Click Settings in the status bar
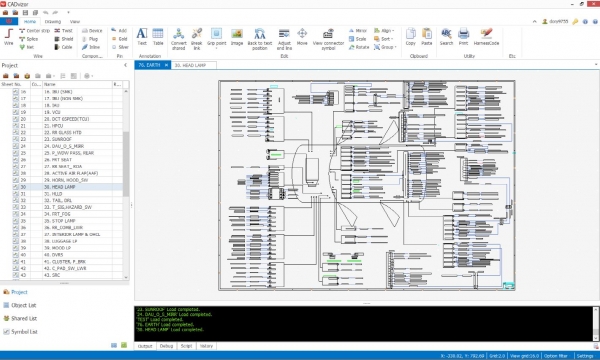600x360 pixels. pyautogui.click(x=585, y=356)
